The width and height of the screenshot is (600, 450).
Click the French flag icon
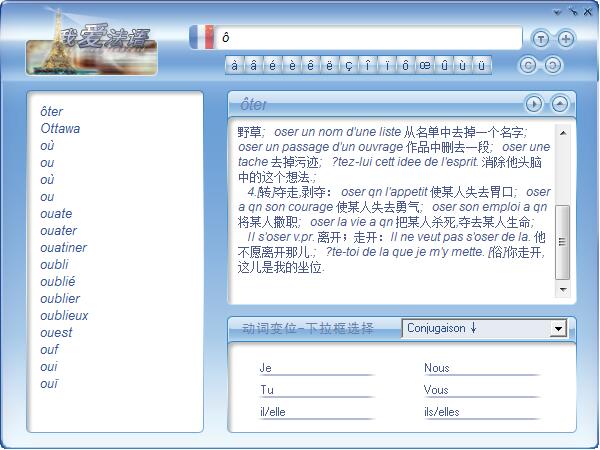click(x=202, y=37)
